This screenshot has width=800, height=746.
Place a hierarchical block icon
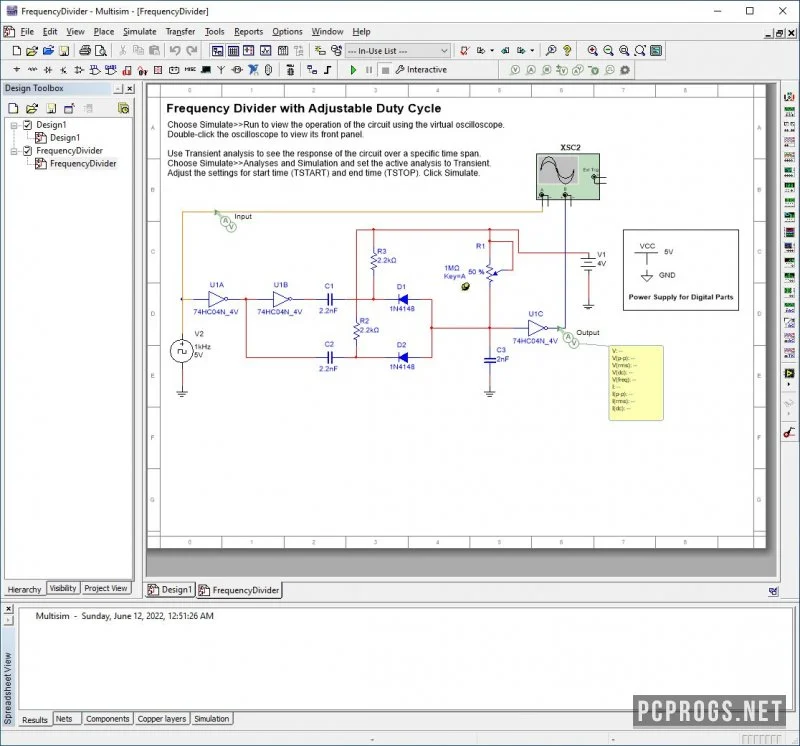pos(312,70)
